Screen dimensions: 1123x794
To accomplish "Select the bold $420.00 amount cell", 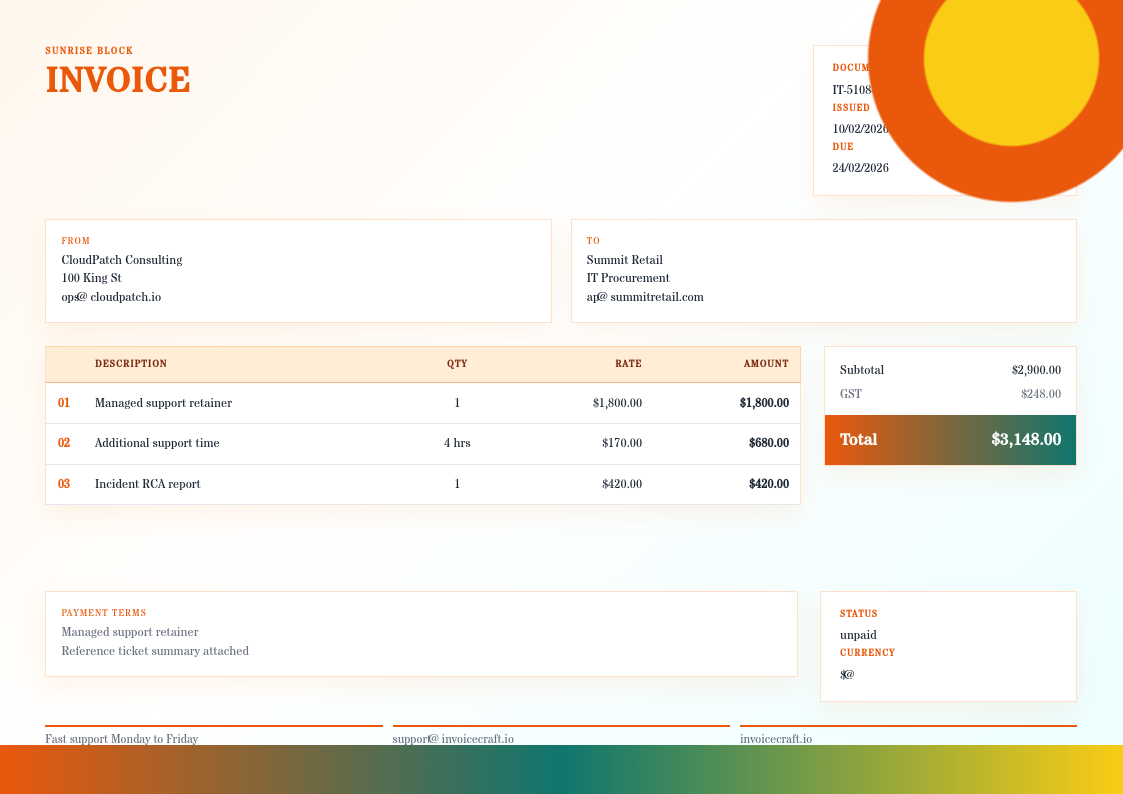I will tap(768, 484).
